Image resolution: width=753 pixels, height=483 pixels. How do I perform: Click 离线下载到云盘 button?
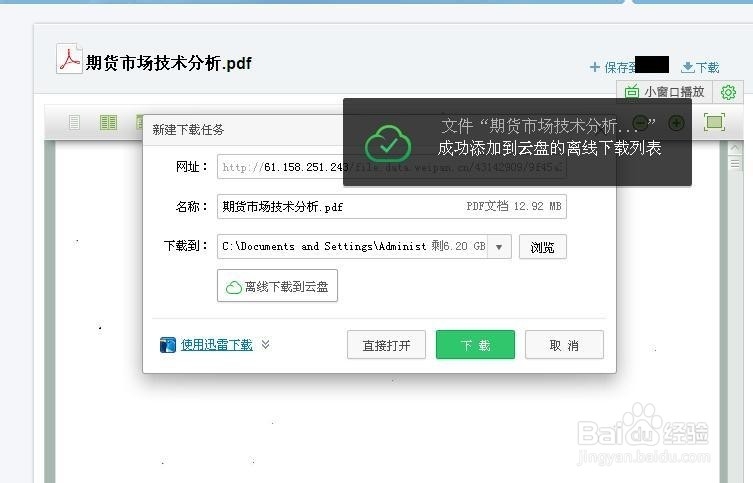point(277,286)
